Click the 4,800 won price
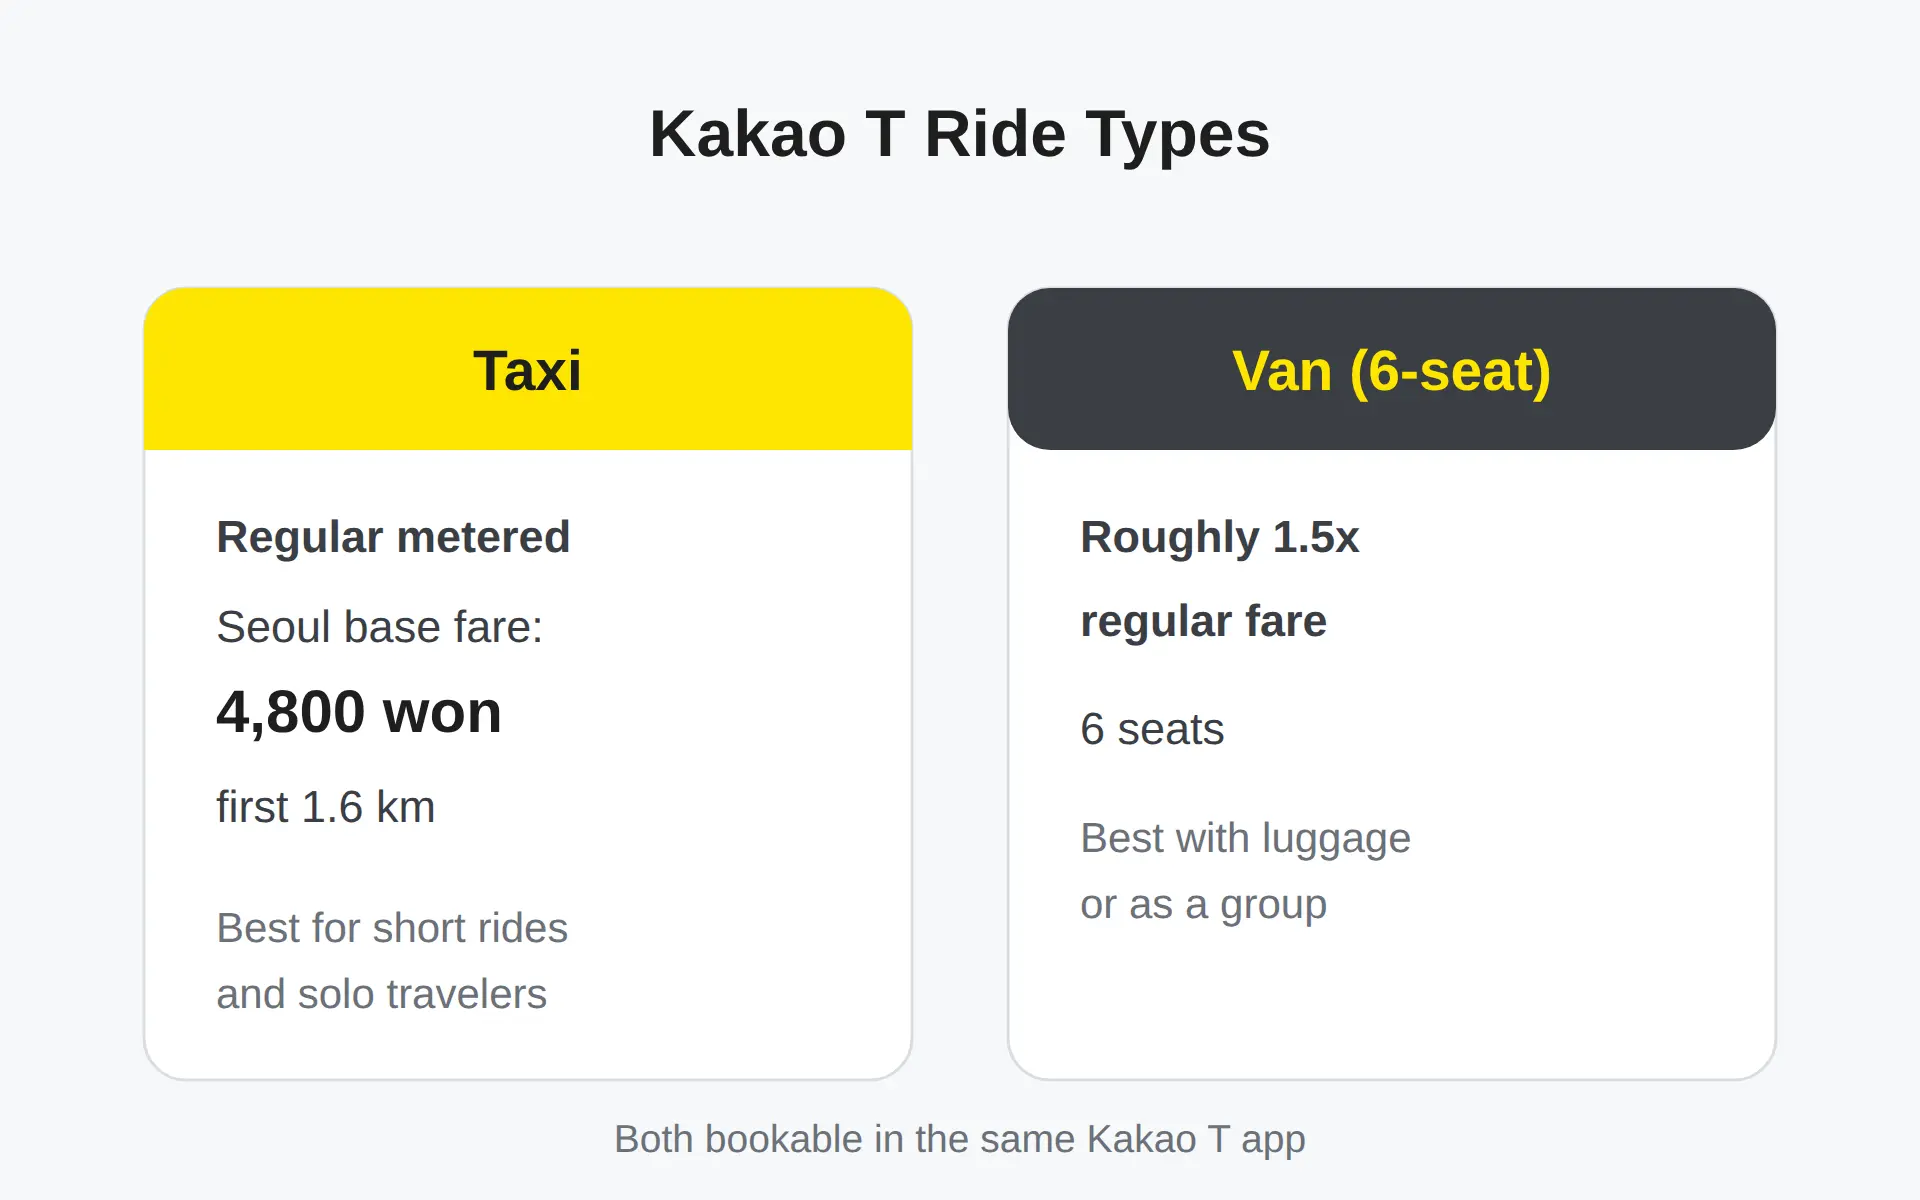This screenshot has height=1200, width=1920. pyautogui.click(x=359, y=712)
